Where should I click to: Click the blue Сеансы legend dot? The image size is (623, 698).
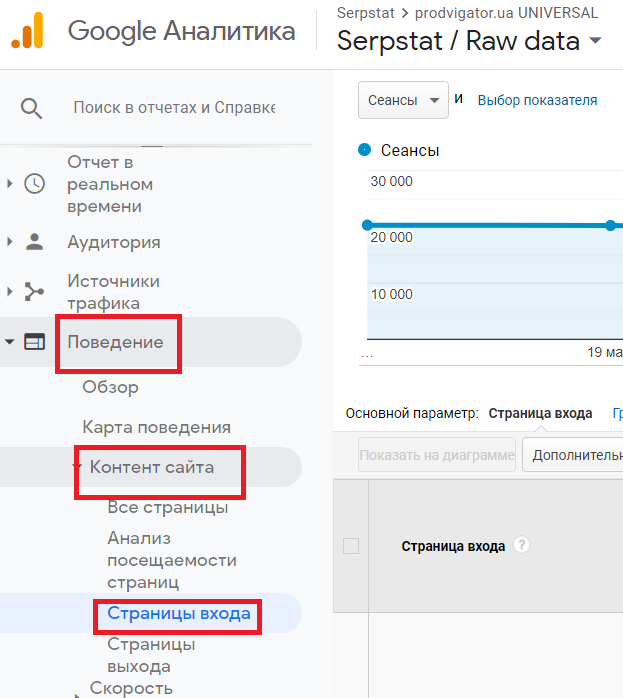(x=364, y=150)
